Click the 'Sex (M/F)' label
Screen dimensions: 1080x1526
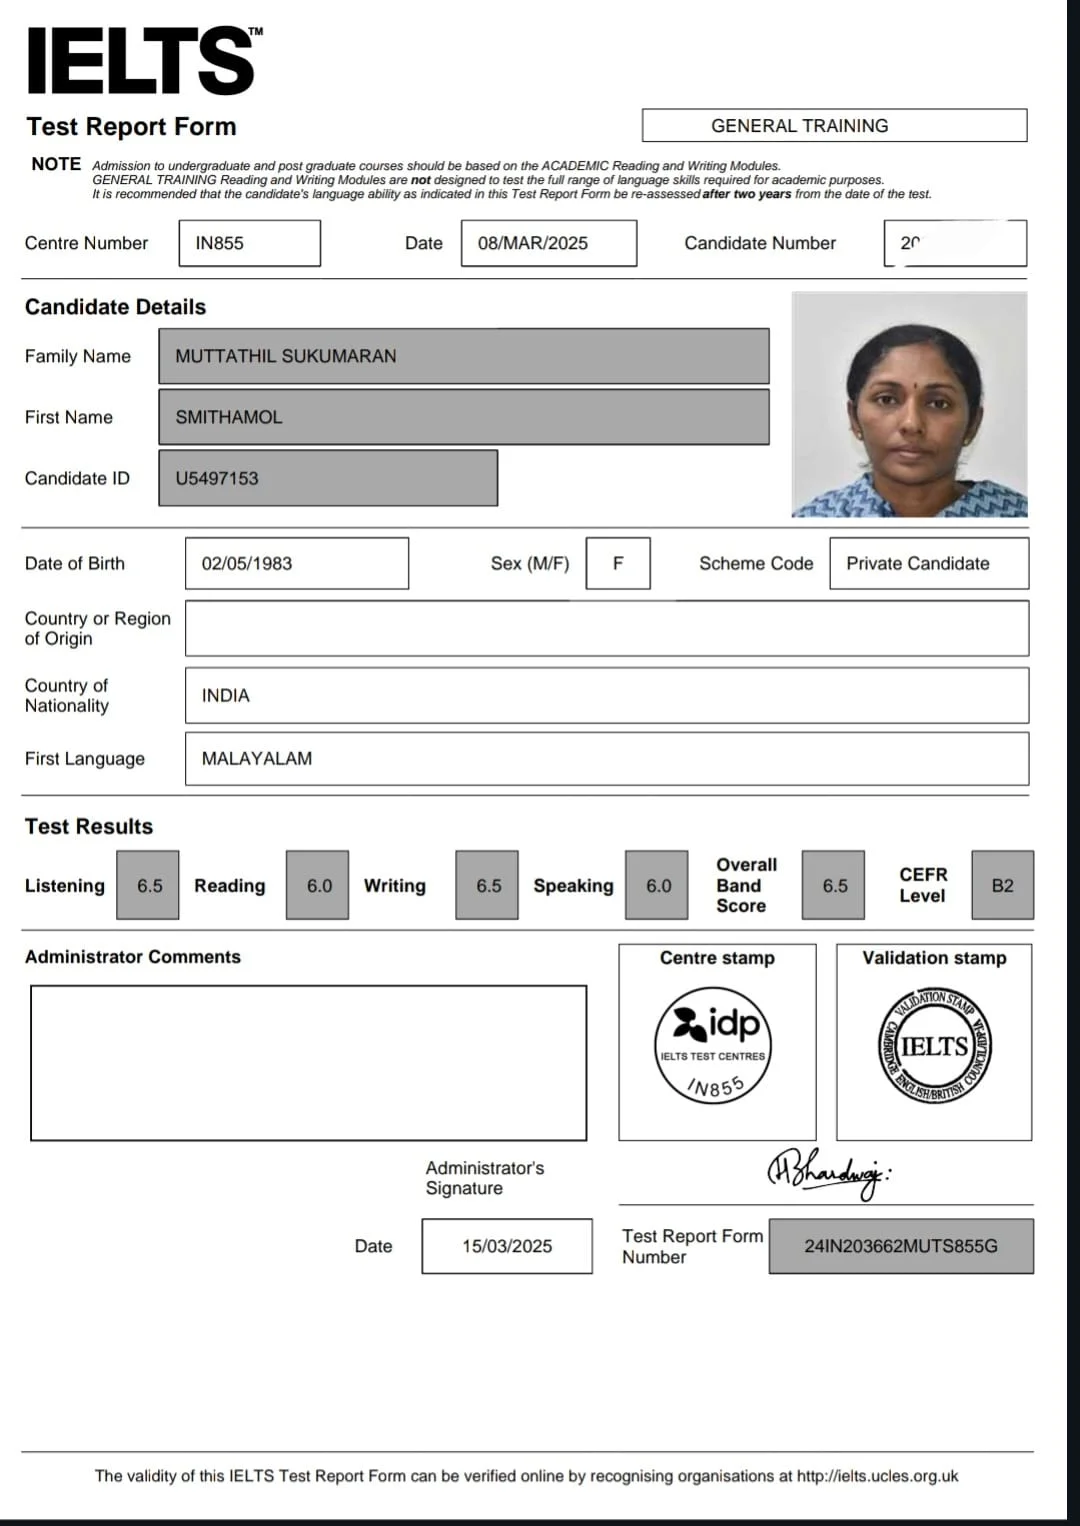[530, 563]
